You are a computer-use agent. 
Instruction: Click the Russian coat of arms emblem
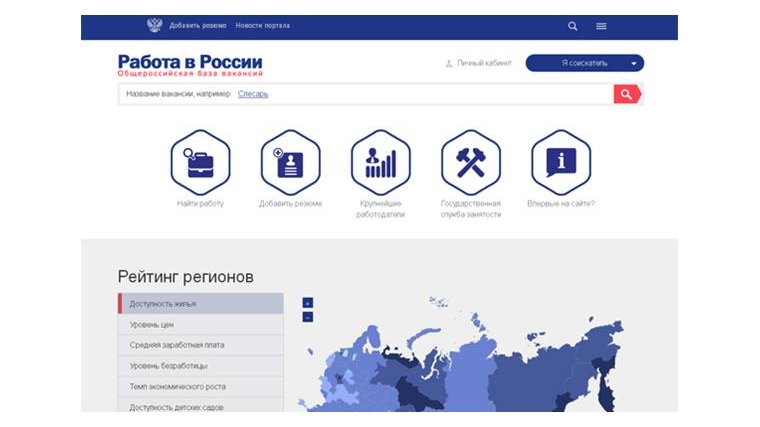(x=154, y=25)
